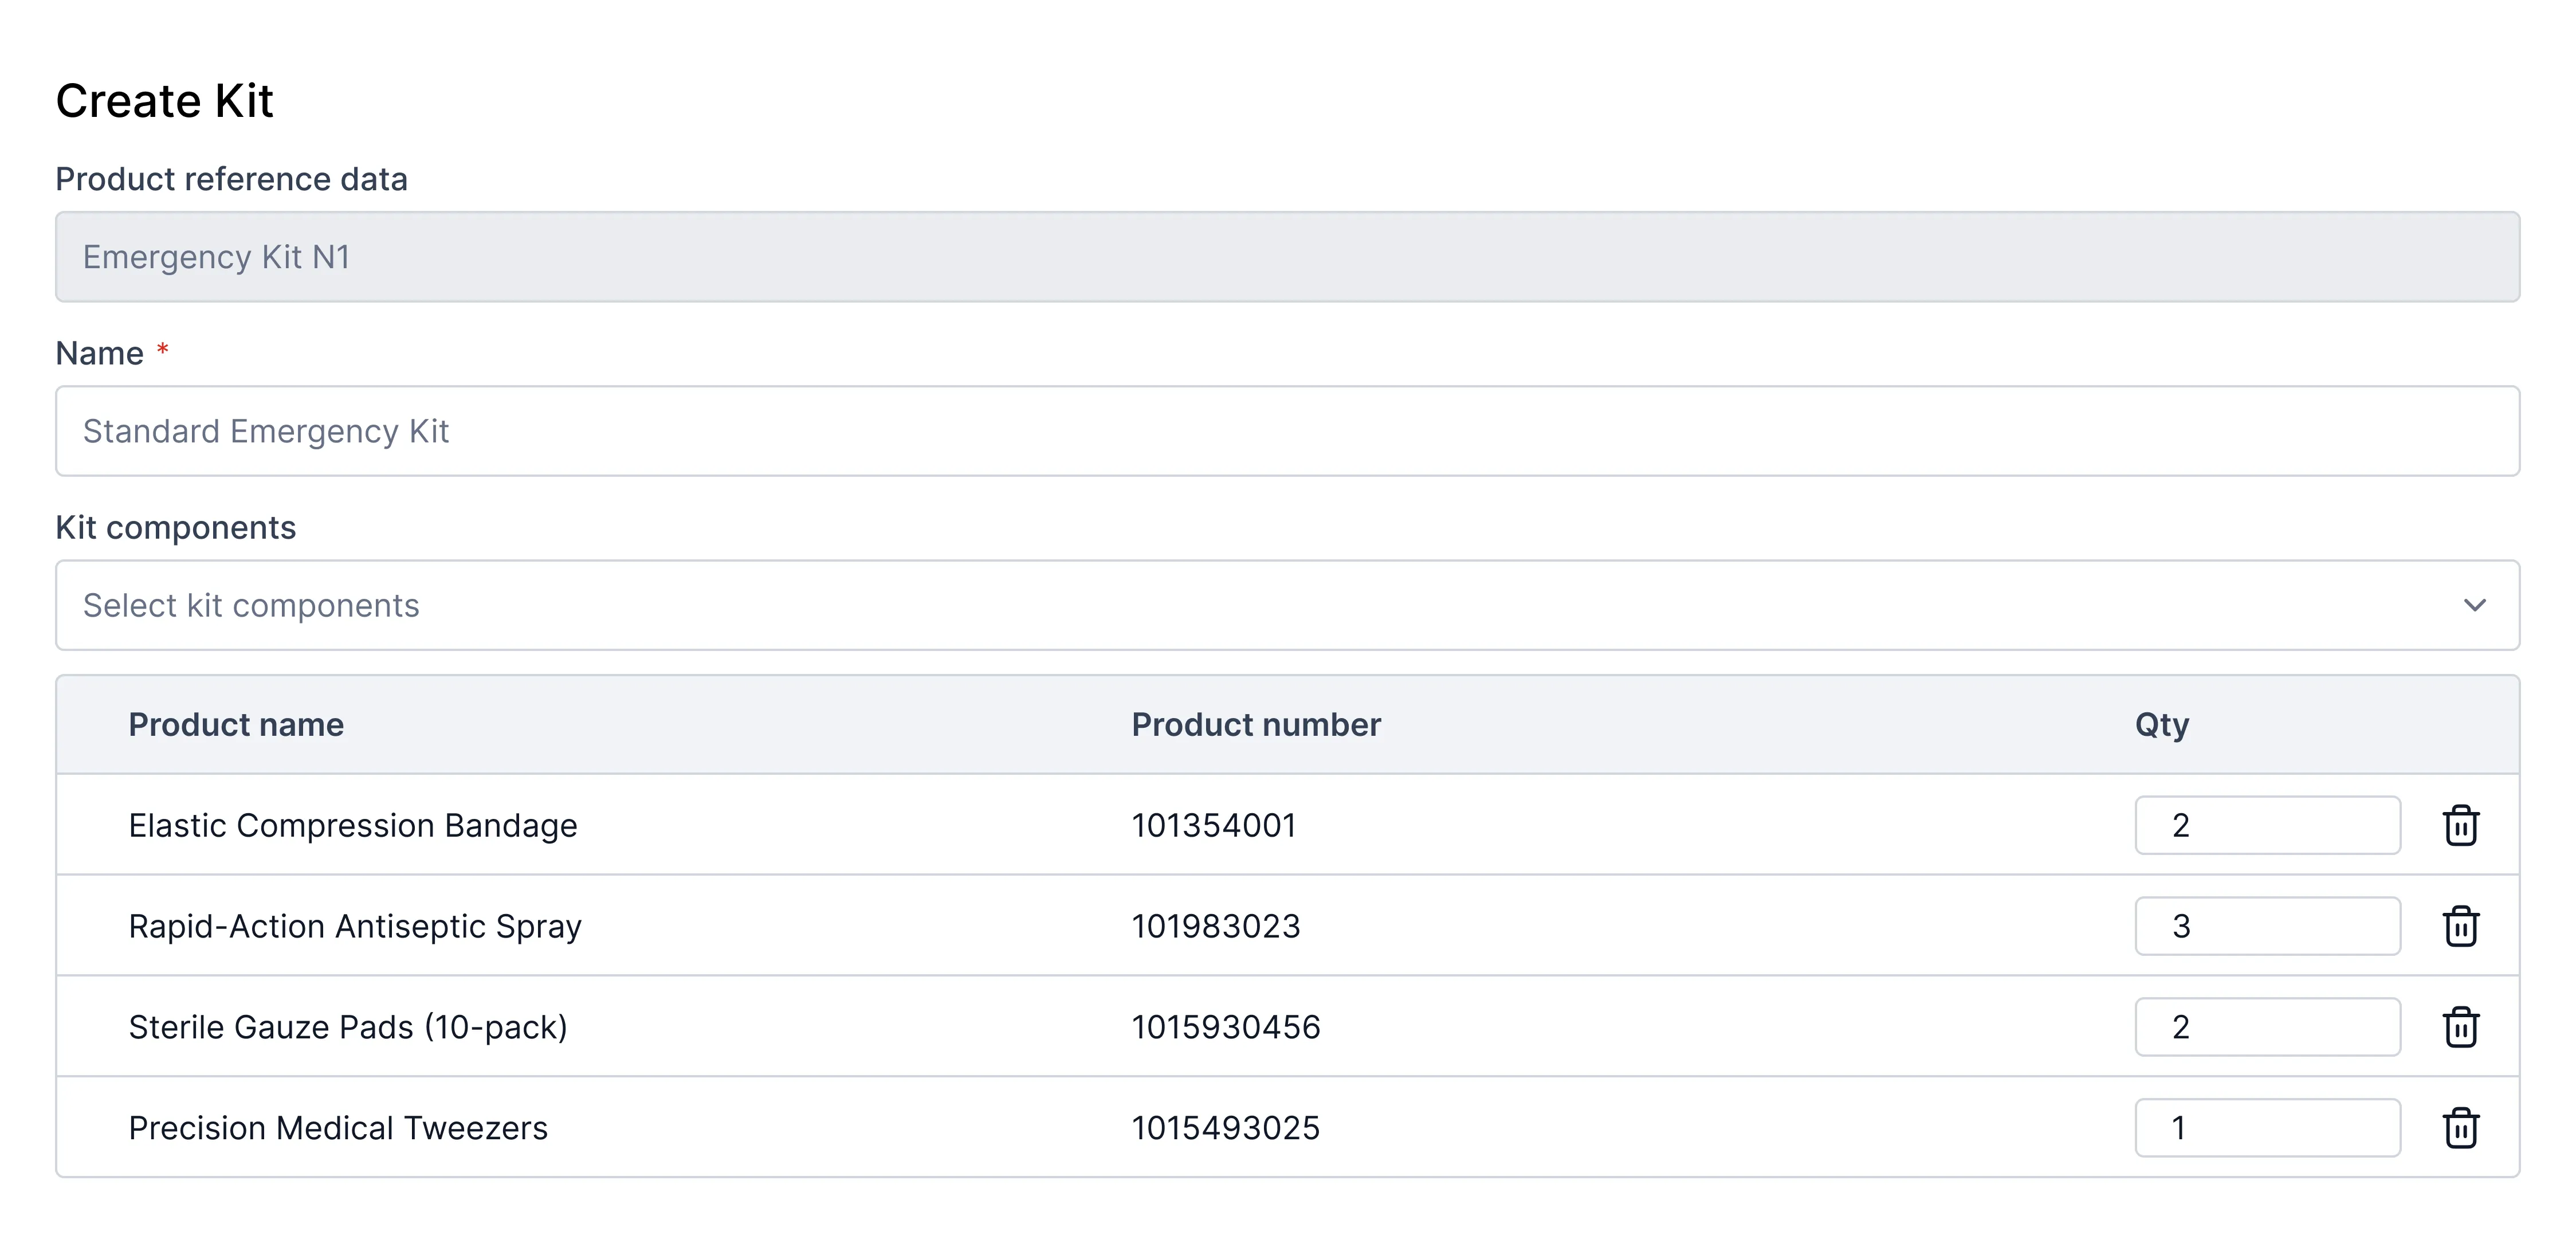The width and height of the screenshot is (2576, 1247).
Task: Delete the Elastic Compression Bandage row
Action: [2460, 826]
